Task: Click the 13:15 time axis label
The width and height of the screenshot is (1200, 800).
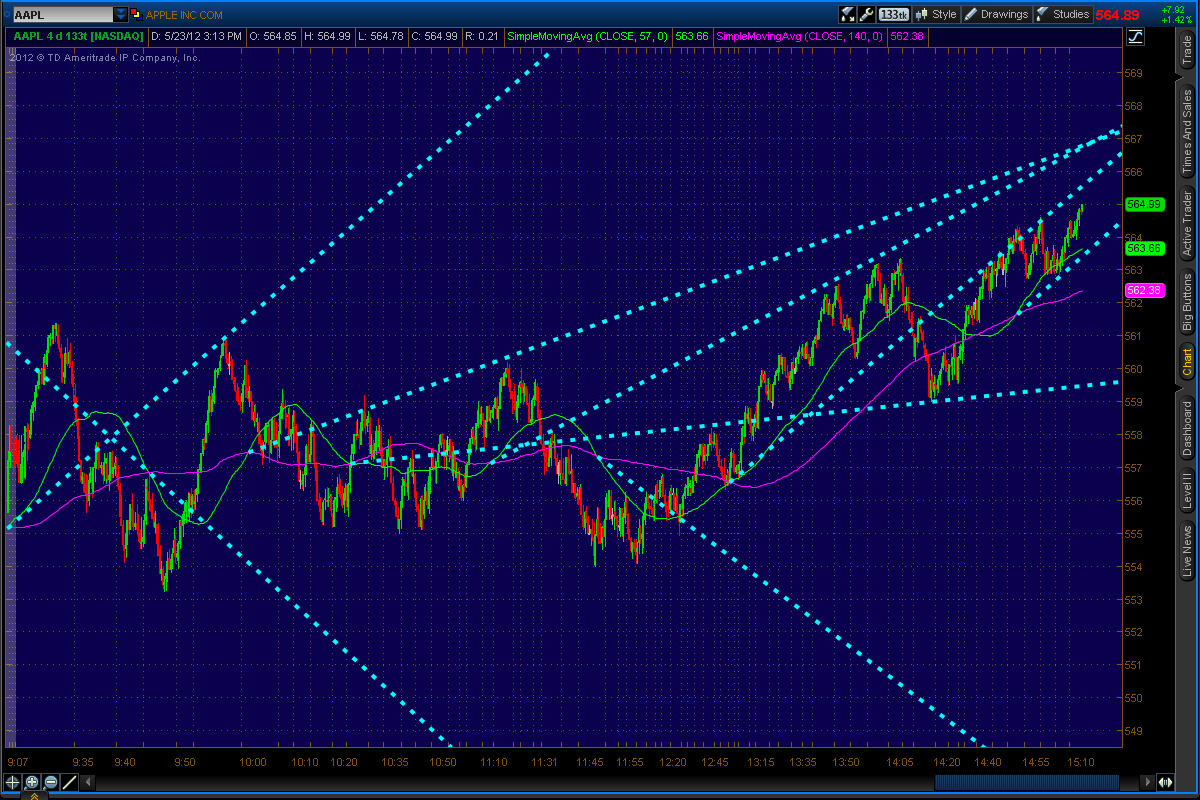Action: (x=760, y=763)
